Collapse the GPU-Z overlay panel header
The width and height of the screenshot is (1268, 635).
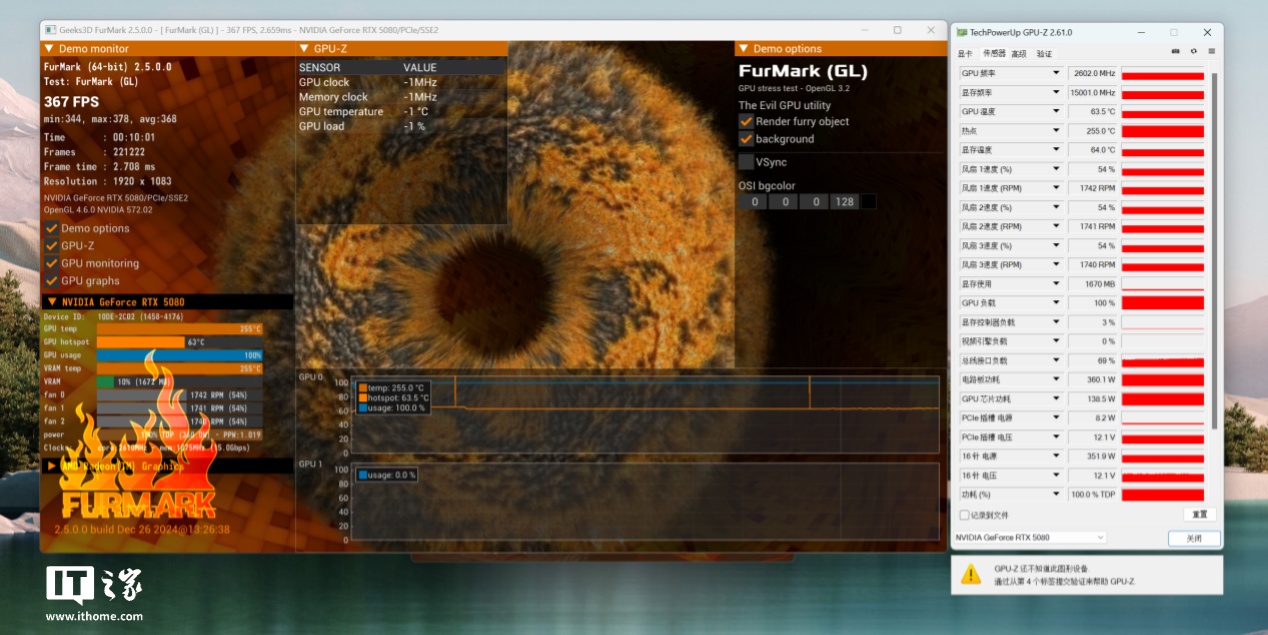point(304,49)
